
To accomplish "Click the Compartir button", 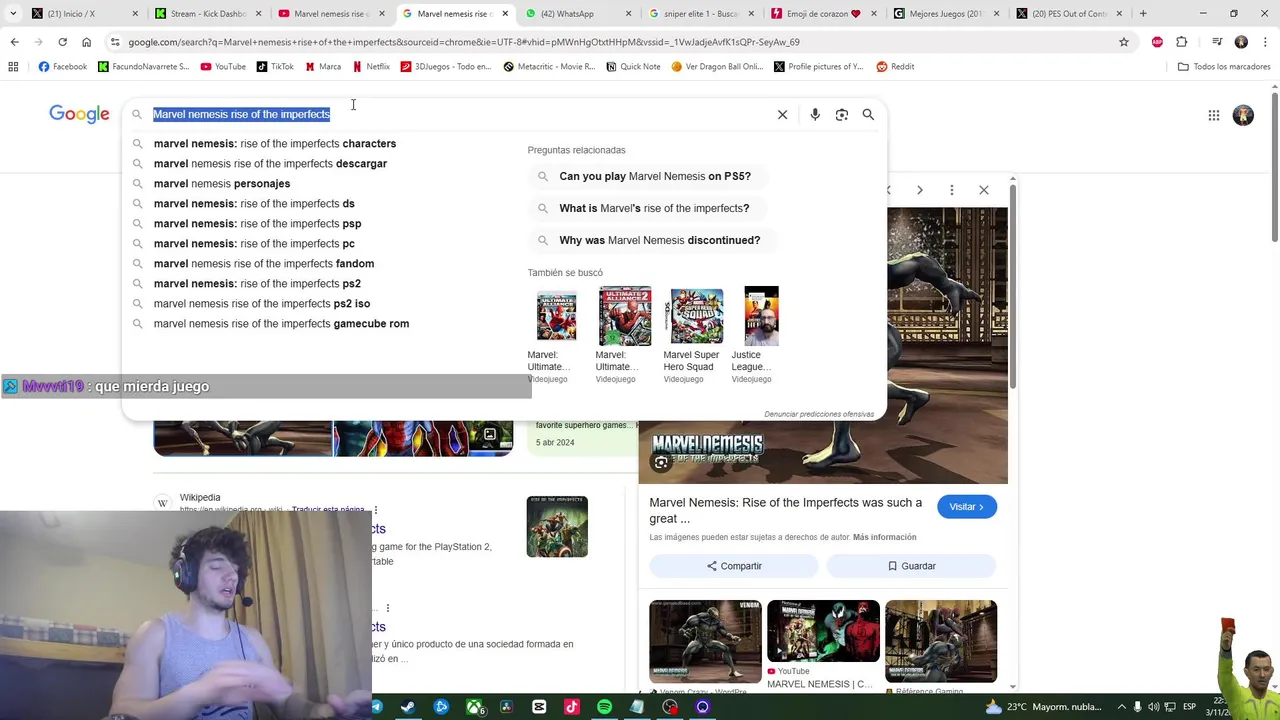I will (734, 566).
